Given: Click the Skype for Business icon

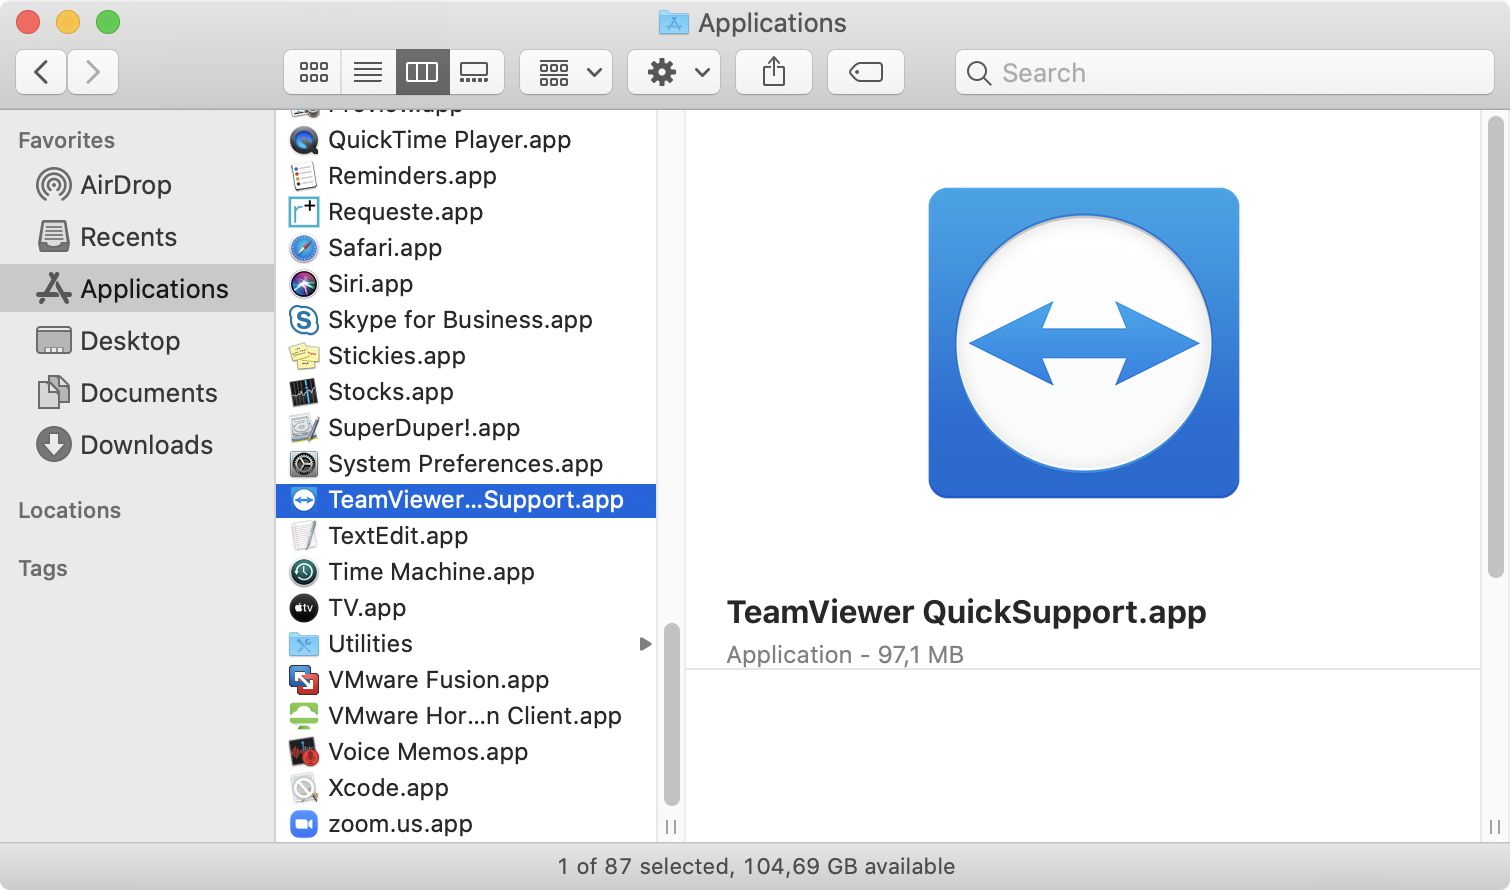Looking at the screenshot, I should (x=304, y=320).
